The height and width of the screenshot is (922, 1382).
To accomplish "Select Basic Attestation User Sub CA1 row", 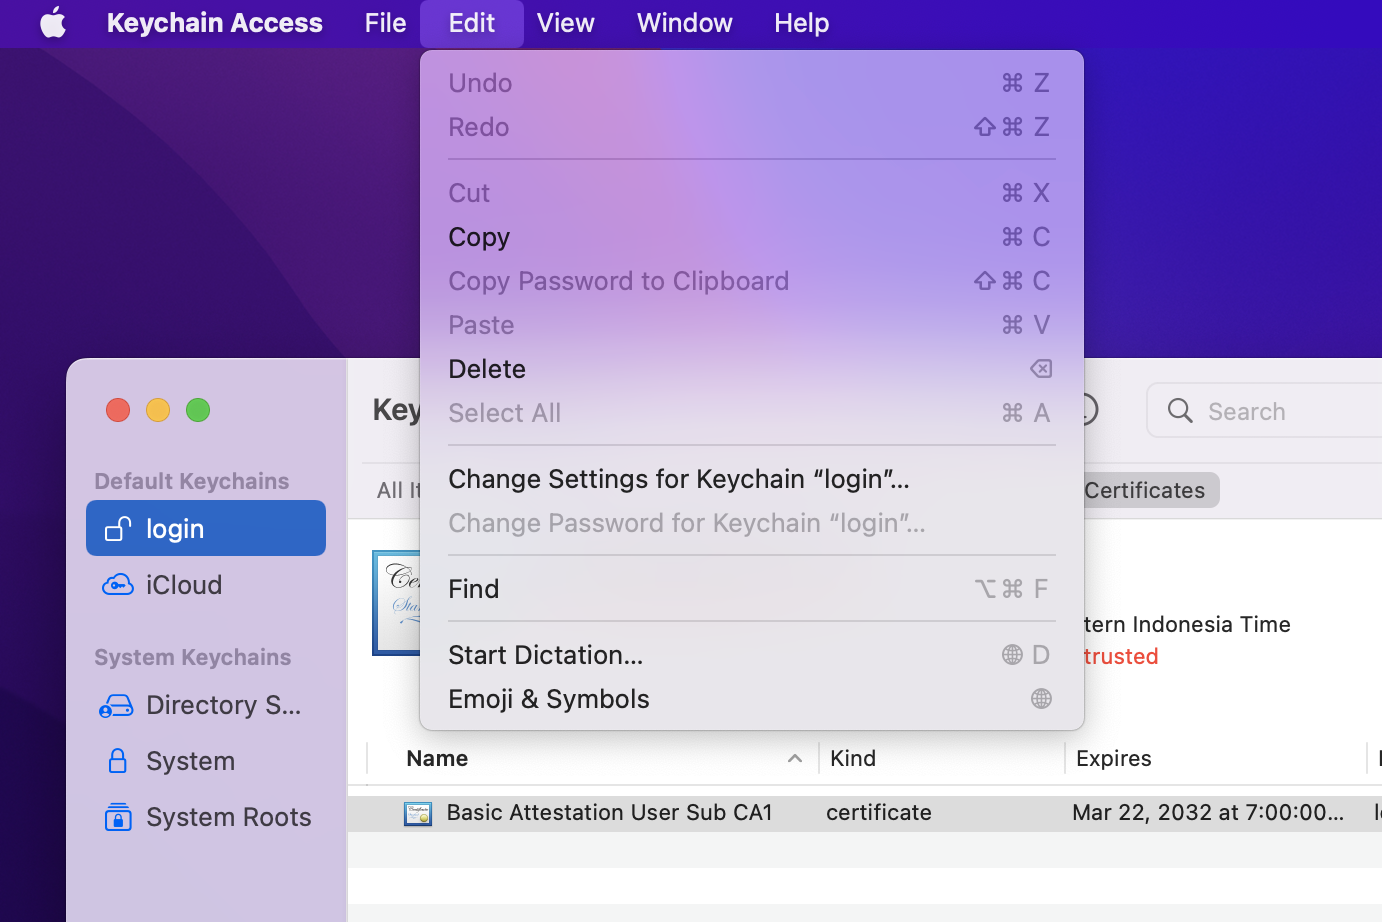I will (865, 813).
